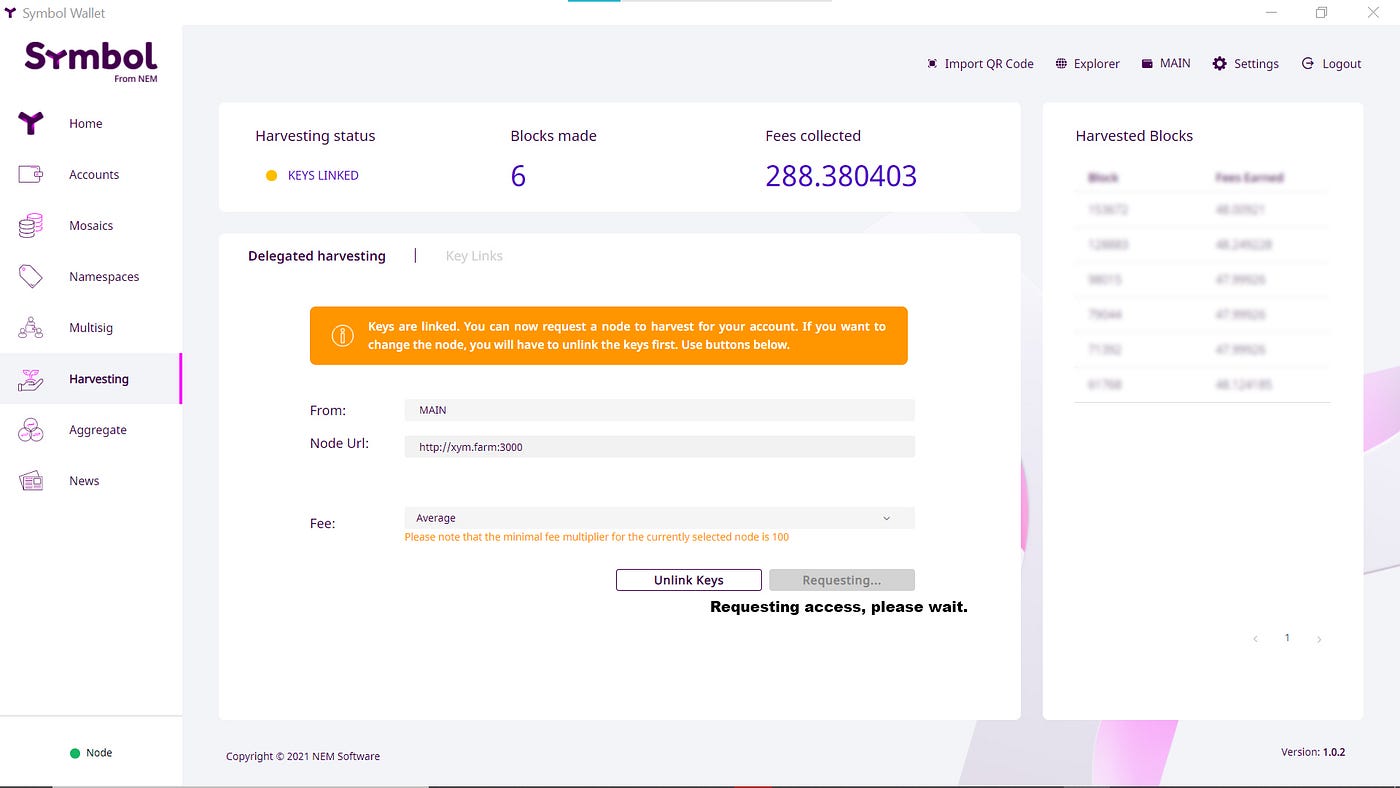Go to next Harvested Blocks page

click(x=1319, y=638)
